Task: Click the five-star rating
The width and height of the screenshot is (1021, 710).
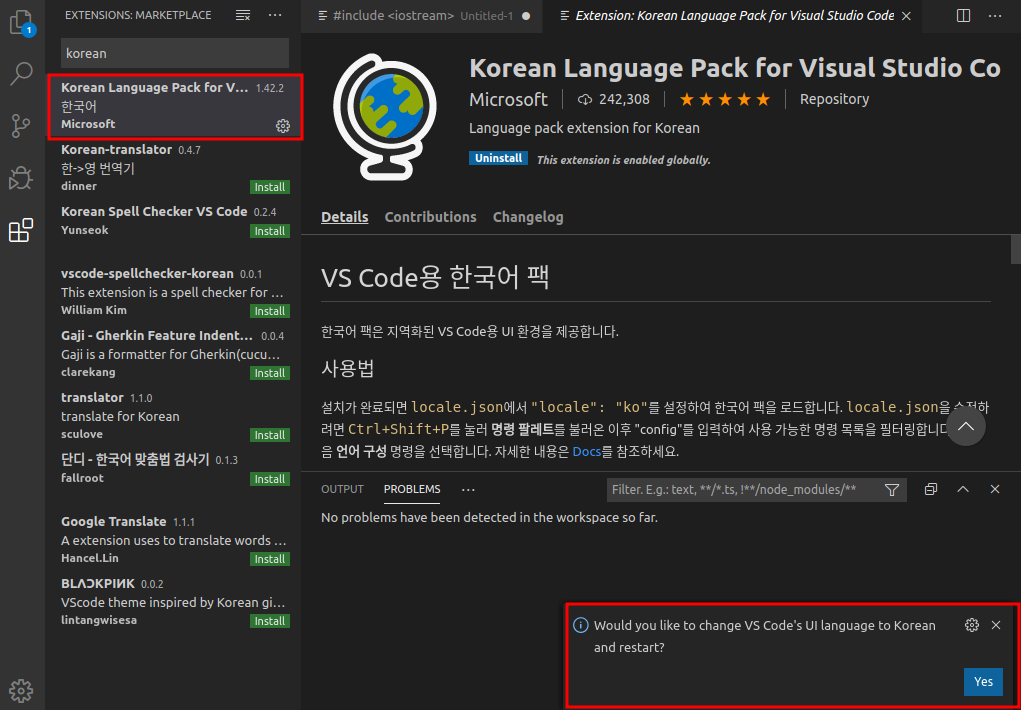Action: (725, 100)
